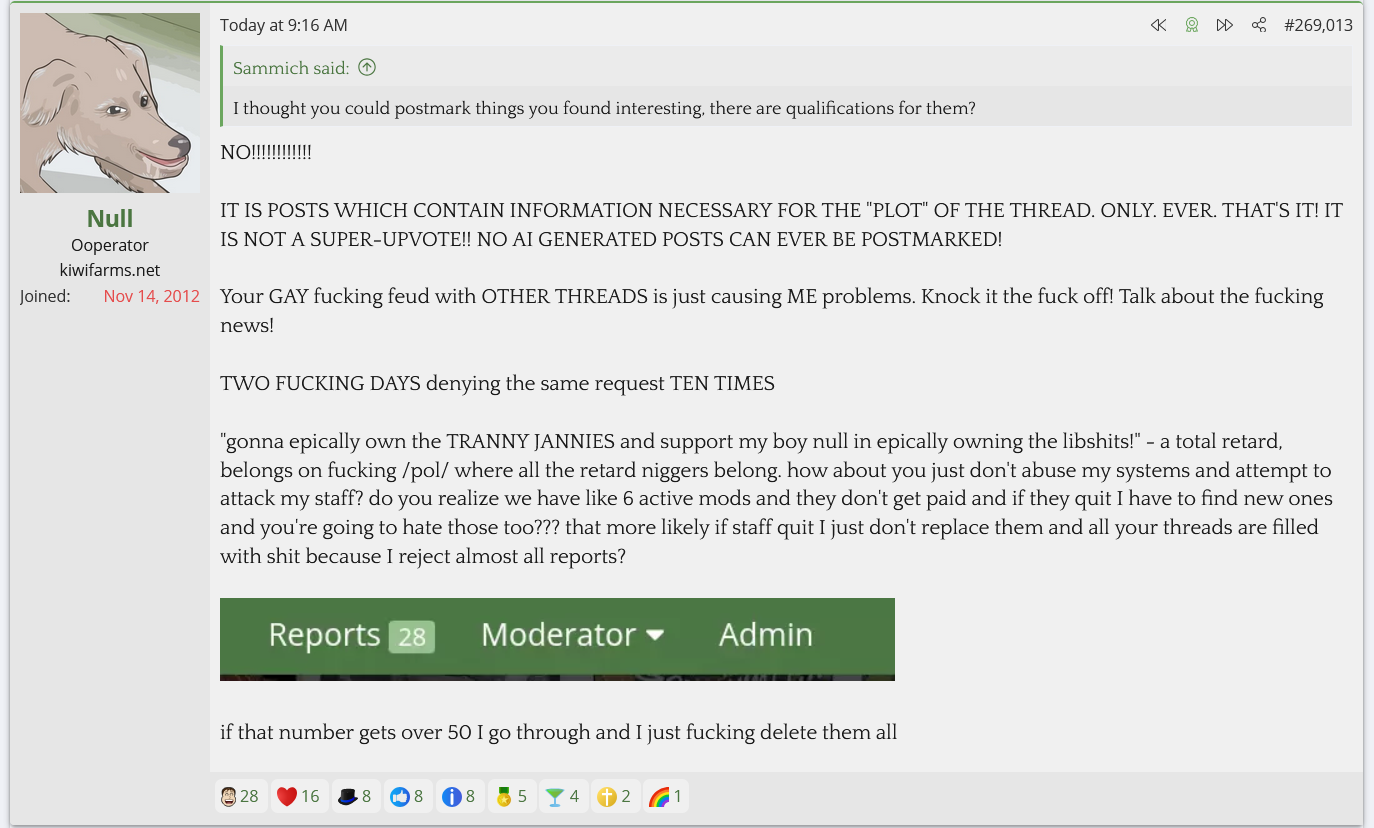
Task: Open the Today at 9:16 AM timestamp
Action: (x=284, y=25)
